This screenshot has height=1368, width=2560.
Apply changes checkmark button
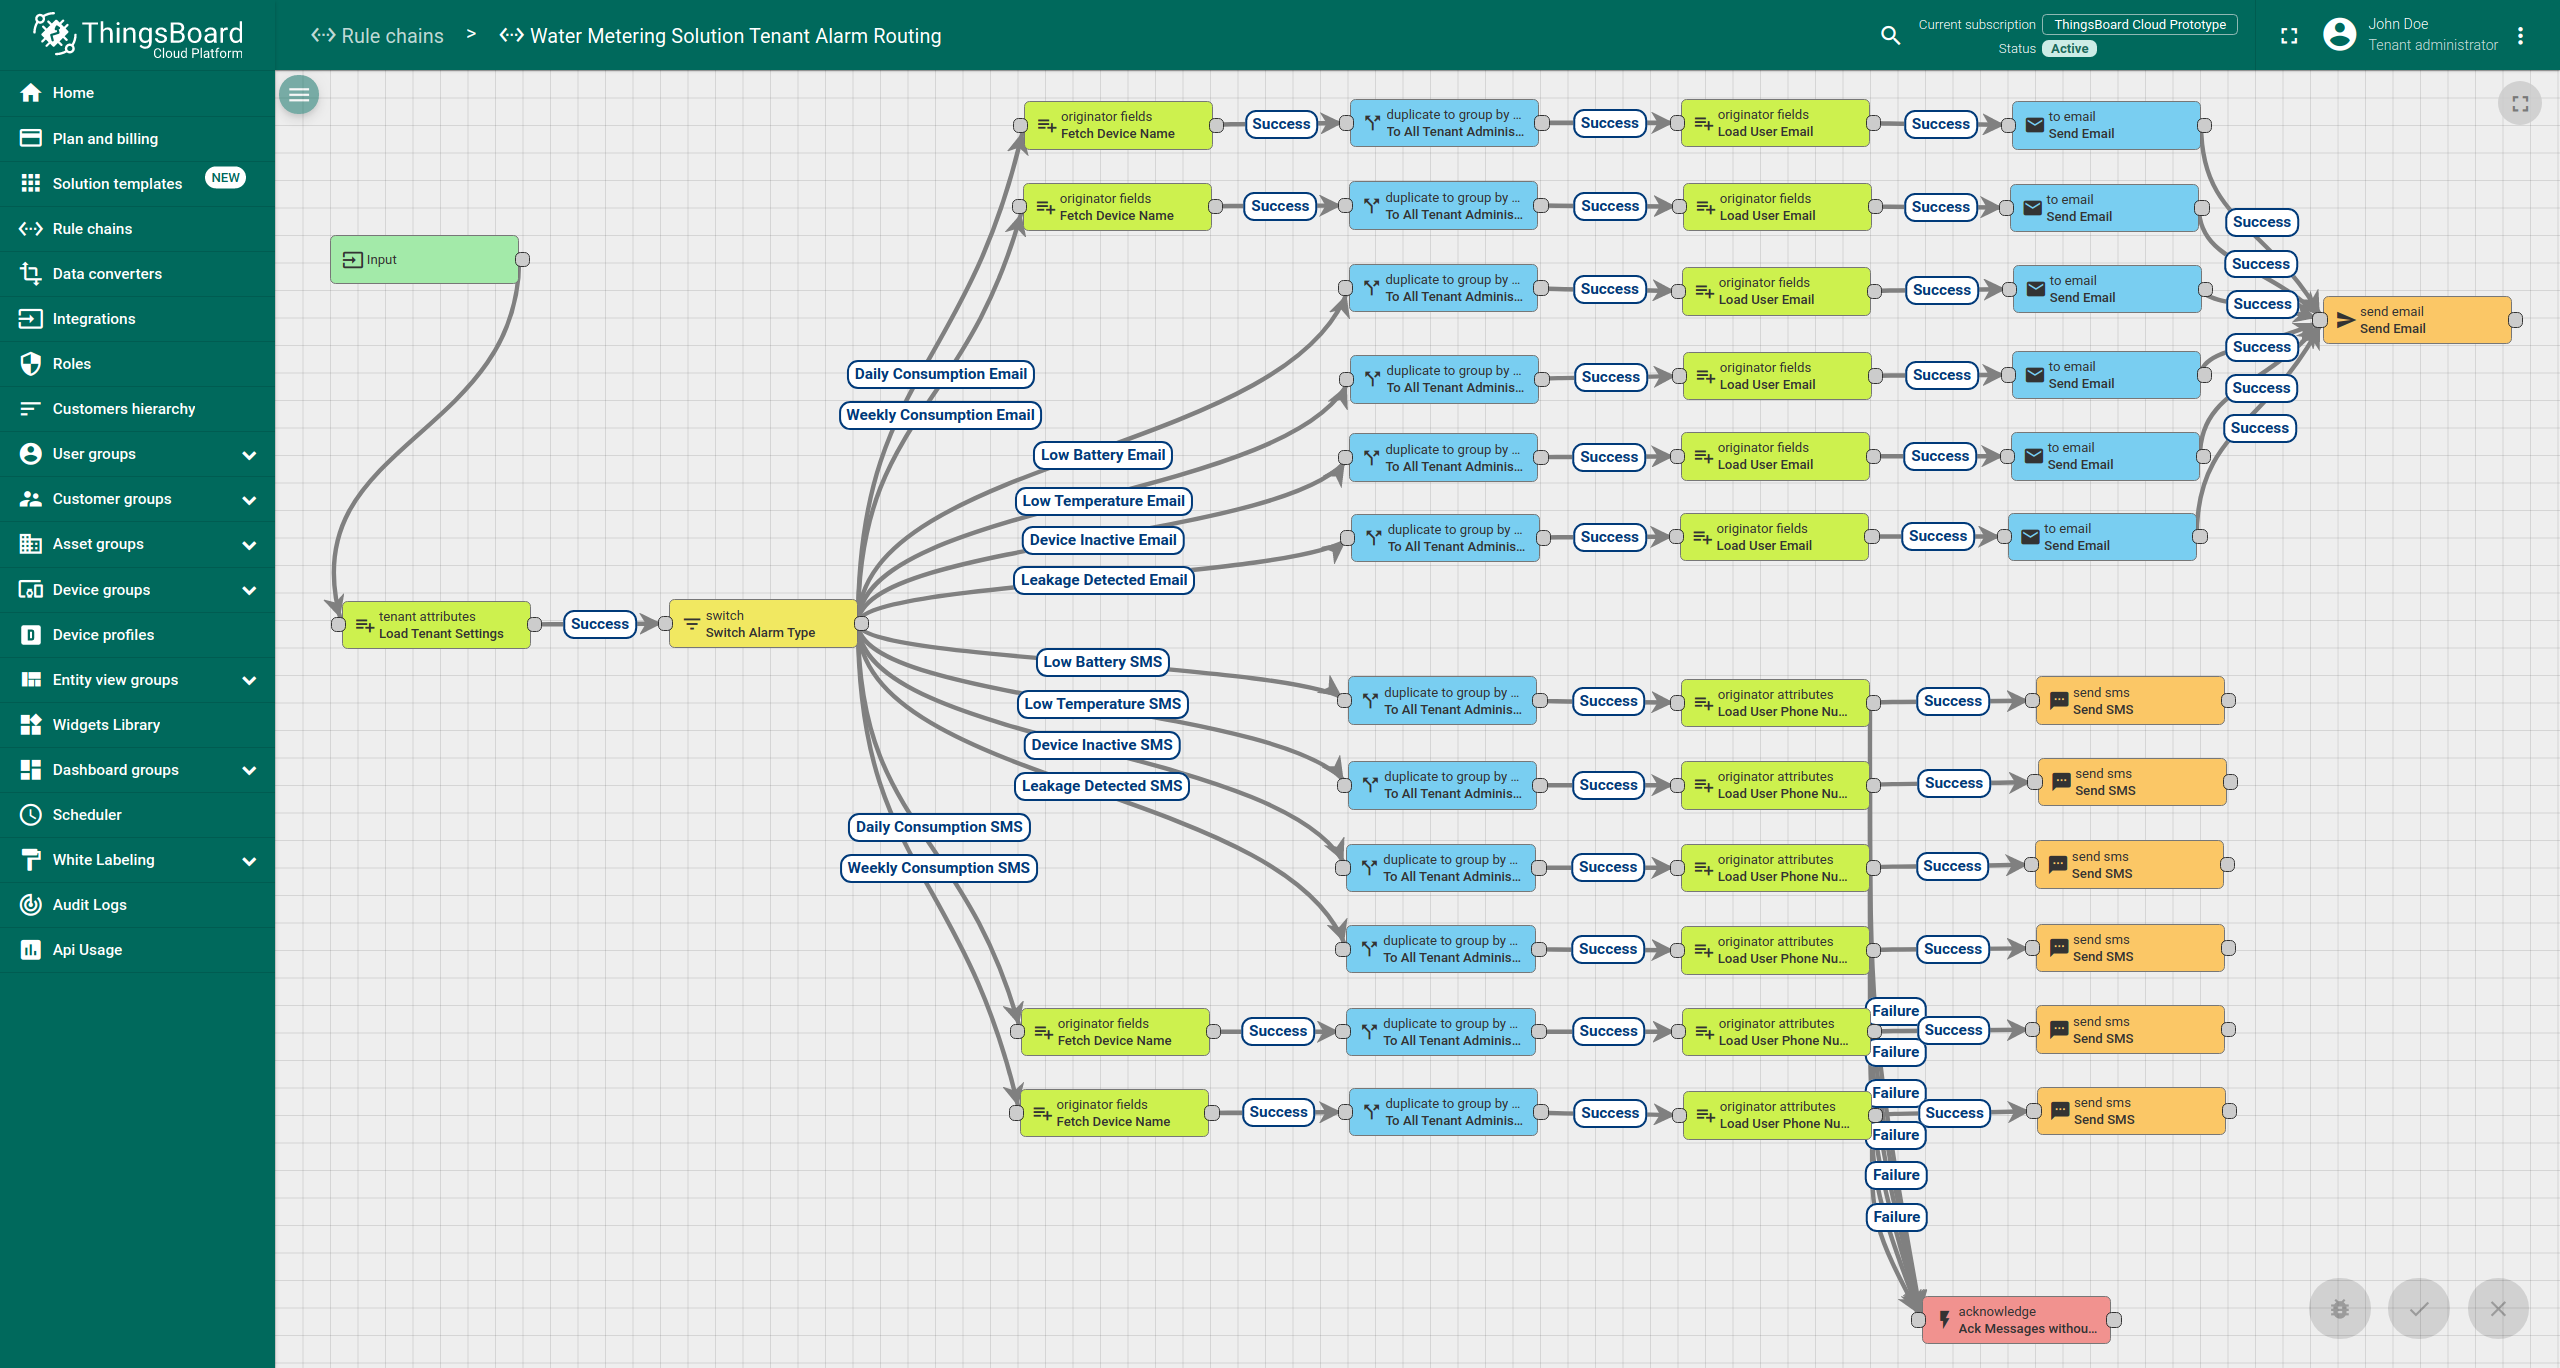coord(2419,1308)
